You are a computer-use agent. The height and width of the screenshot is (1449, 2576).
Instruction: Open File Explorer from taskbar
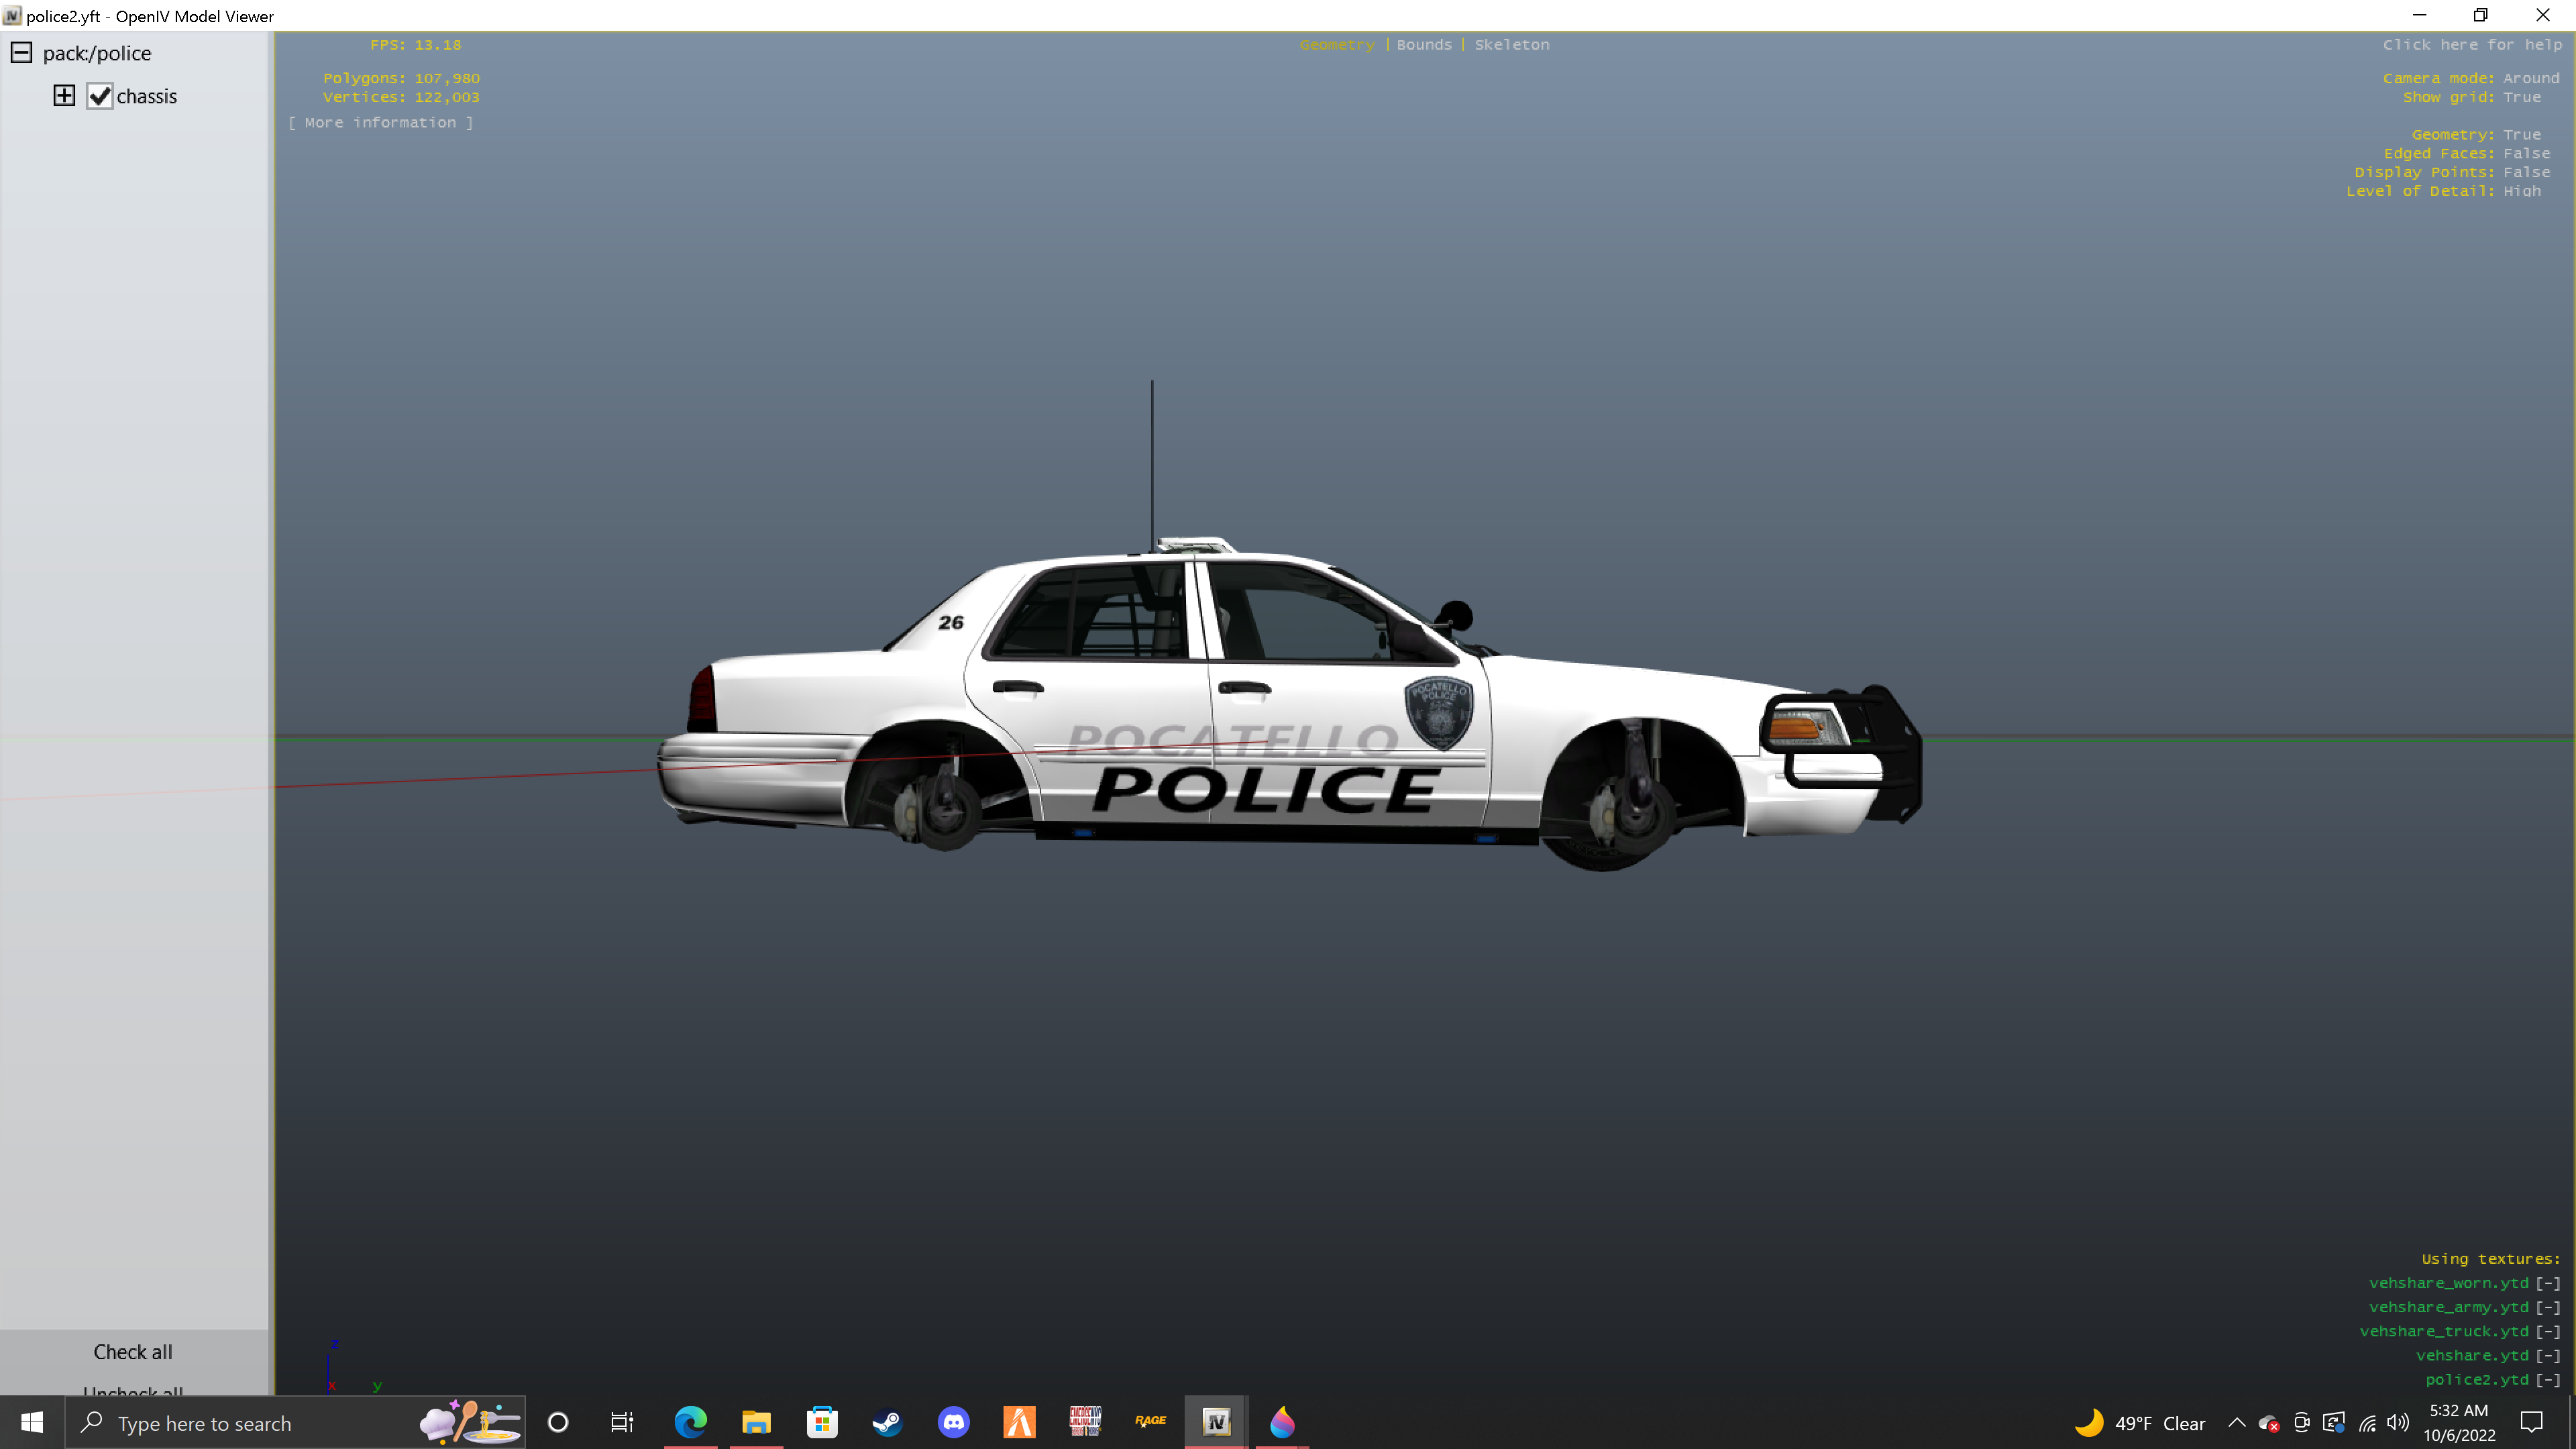[x=756, y=1422]
